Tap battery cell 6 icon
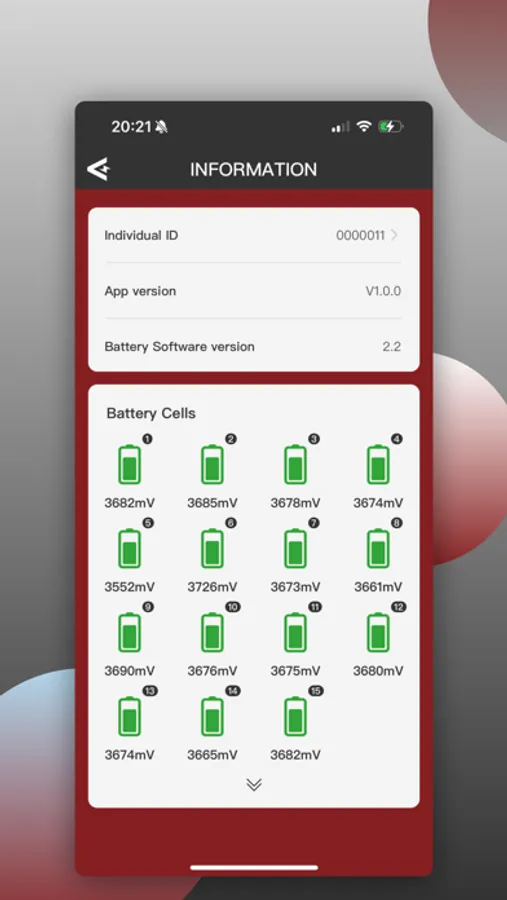507x900 pixels. tap(212, 548)
